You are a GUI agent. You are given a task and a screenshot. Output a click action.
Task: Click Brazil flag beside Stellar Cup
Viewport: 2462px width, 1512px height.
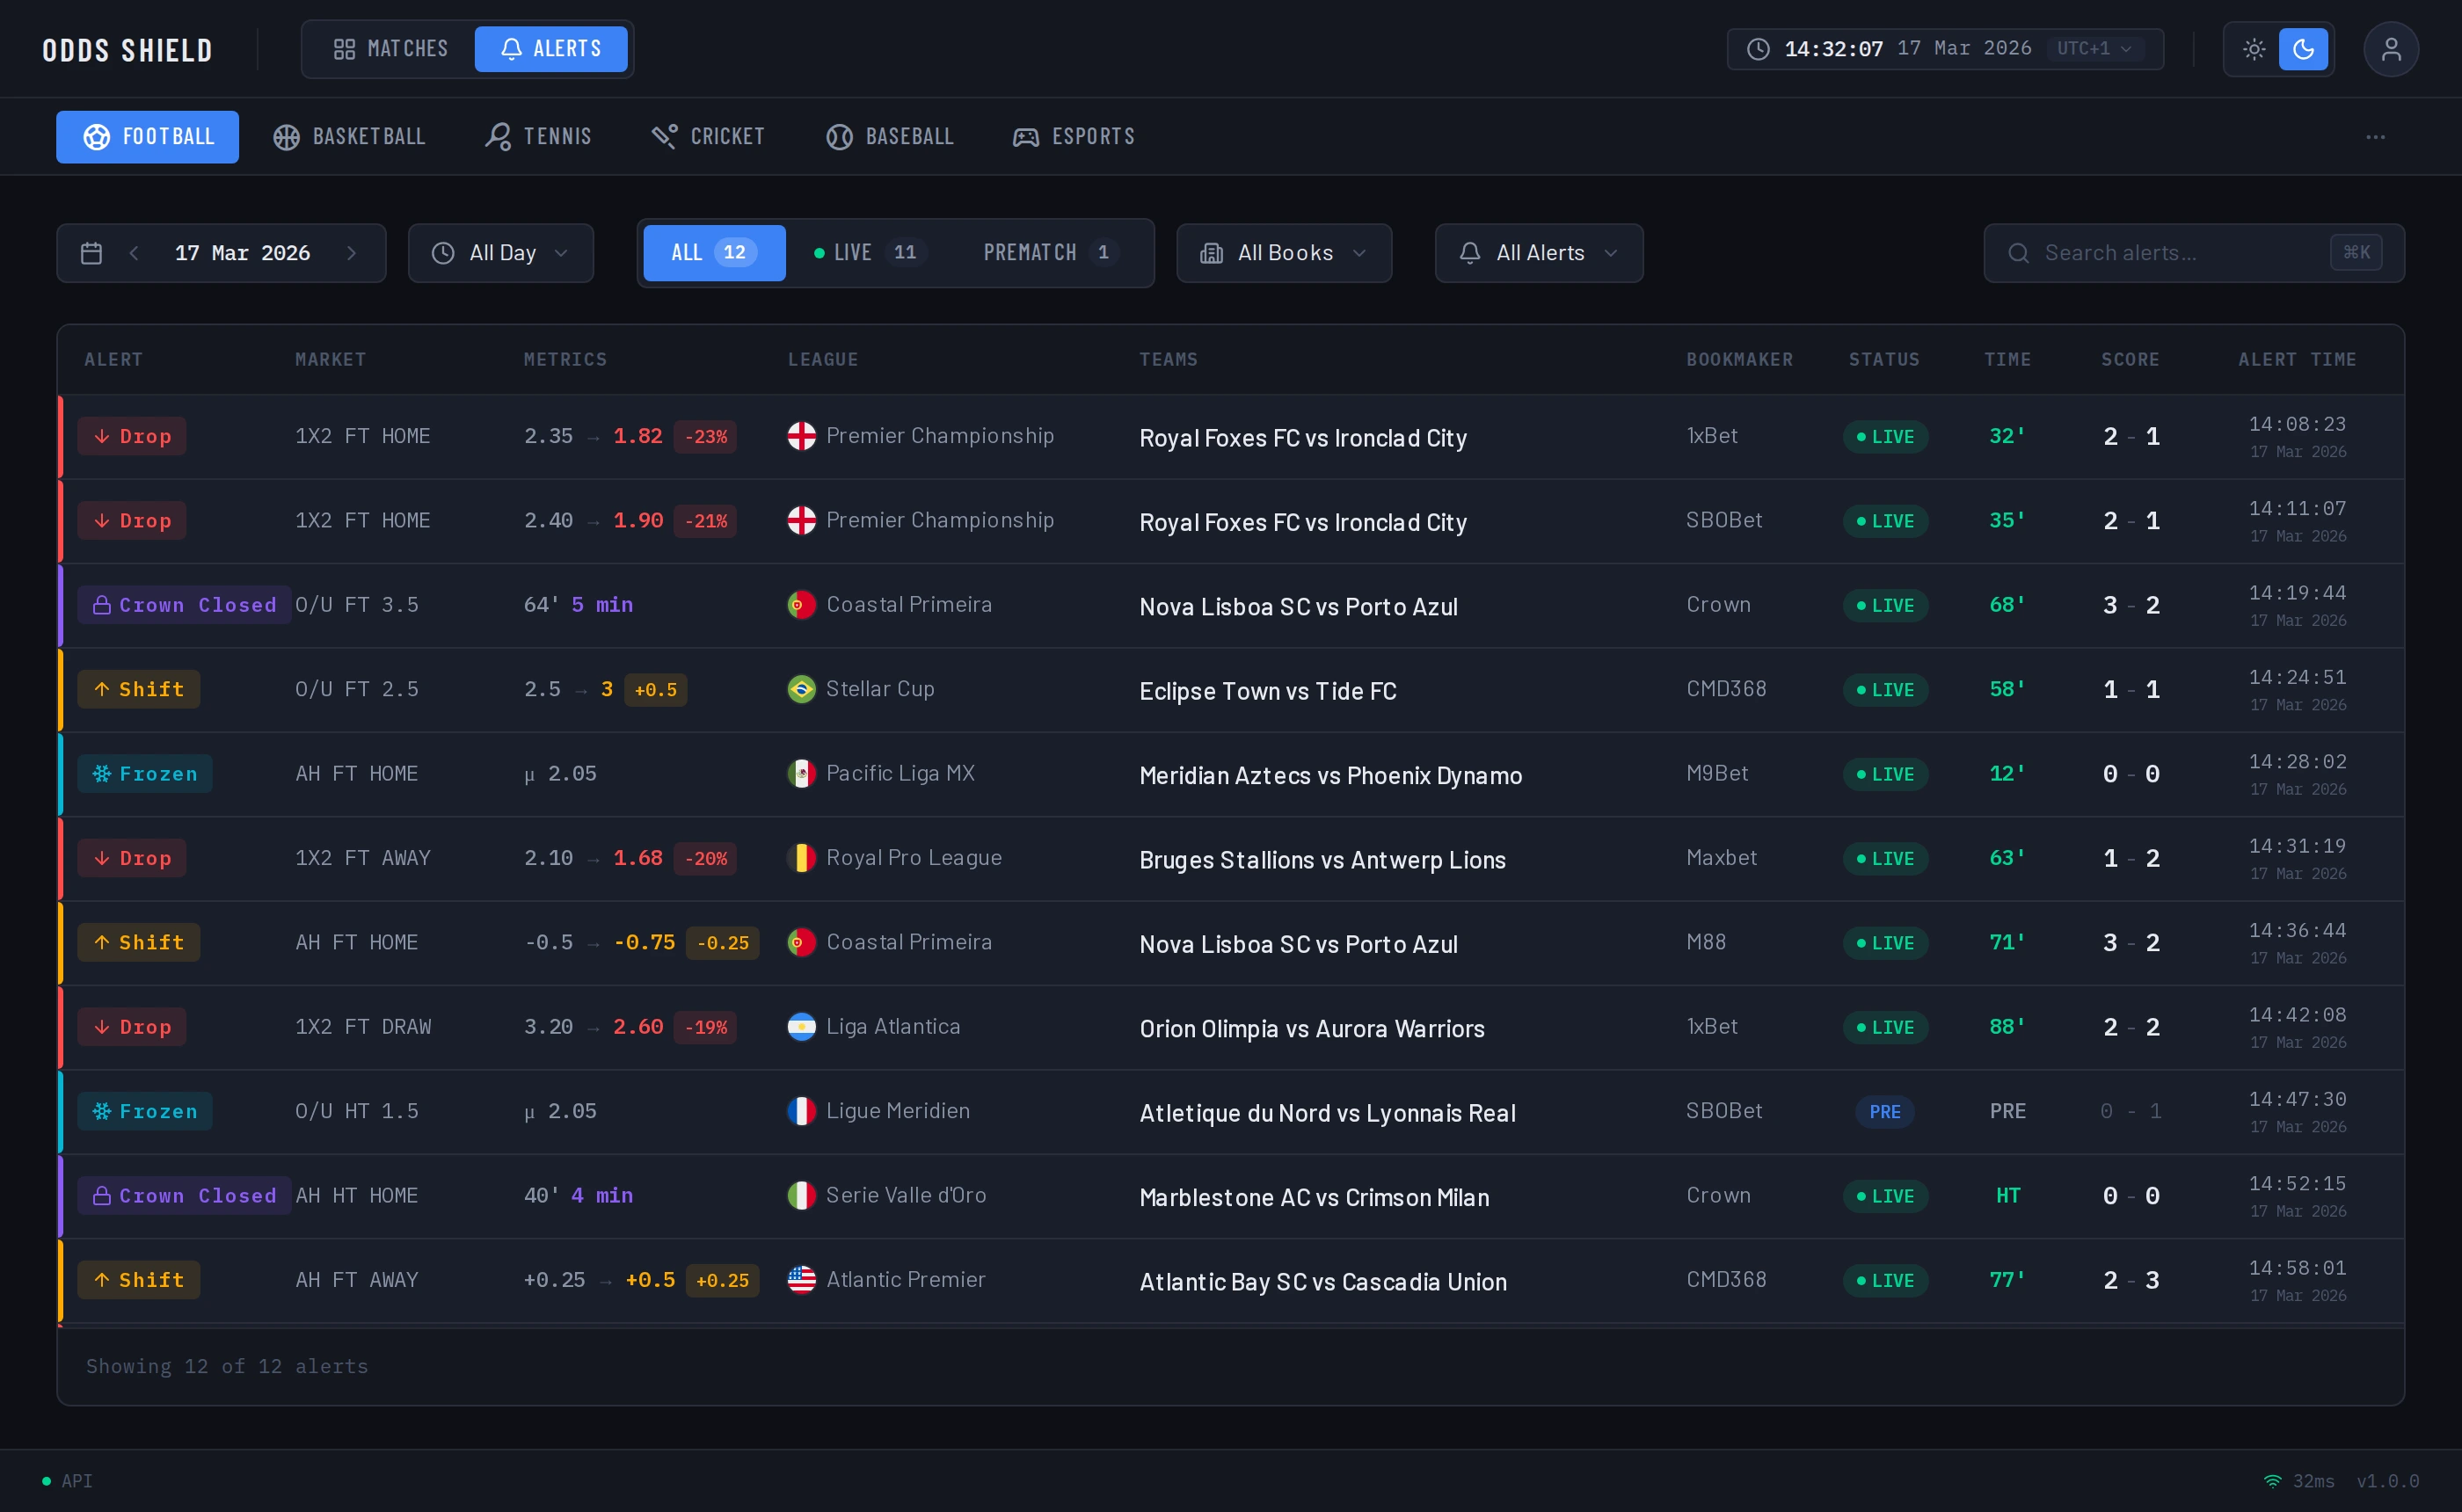802,689
